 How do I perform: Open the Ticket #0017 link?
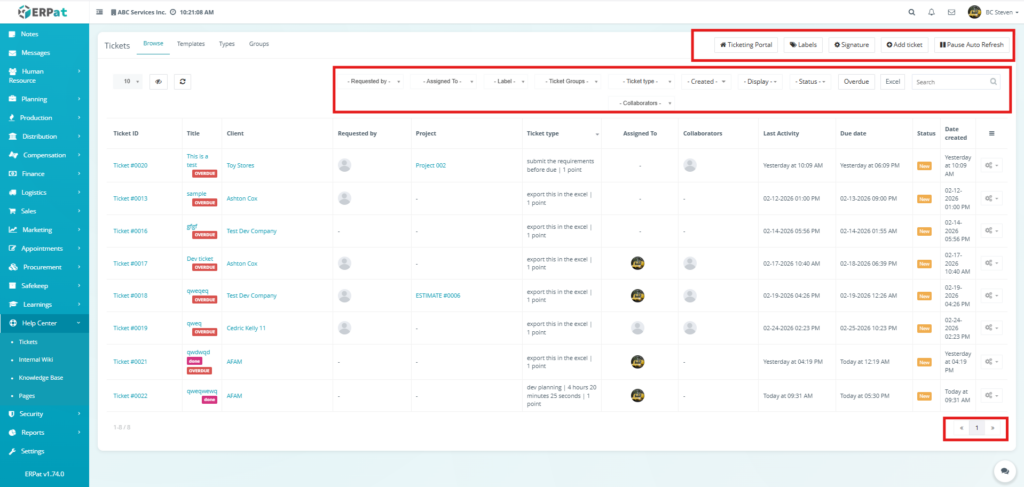tap(130, 263)
